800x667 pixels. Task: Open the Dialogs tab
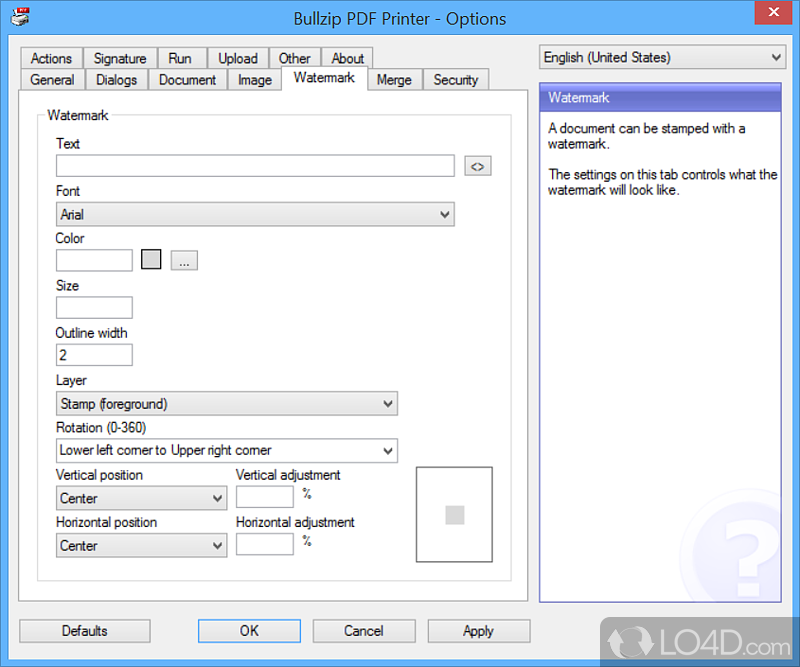click(116, 80)
